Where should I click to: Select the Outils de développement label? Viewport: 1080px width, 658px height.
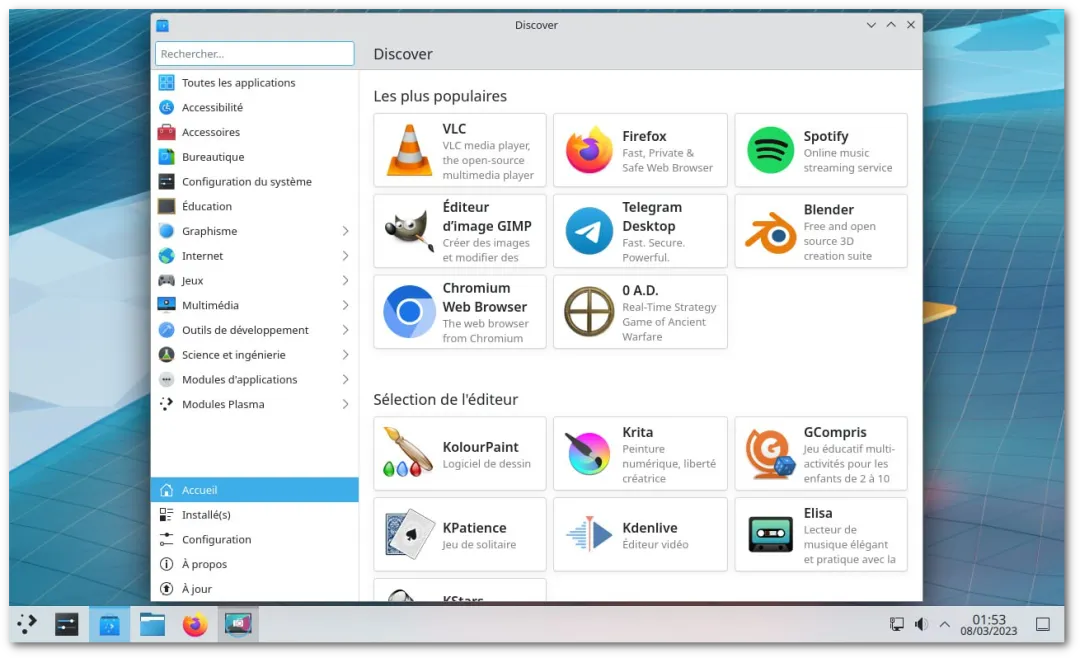[245, 331]
